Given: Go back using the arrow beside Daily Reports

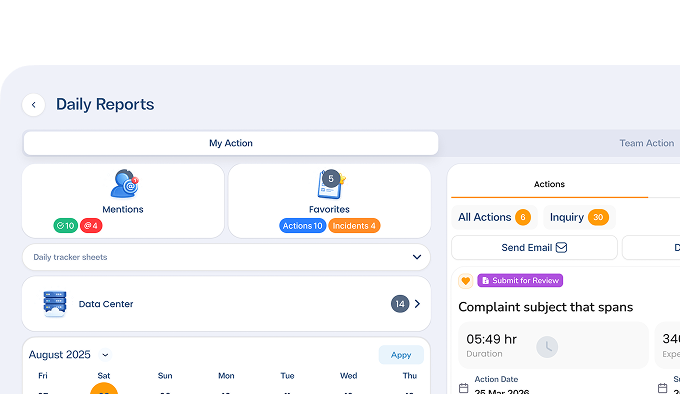Looking at the screenshot, I should 33,104.
